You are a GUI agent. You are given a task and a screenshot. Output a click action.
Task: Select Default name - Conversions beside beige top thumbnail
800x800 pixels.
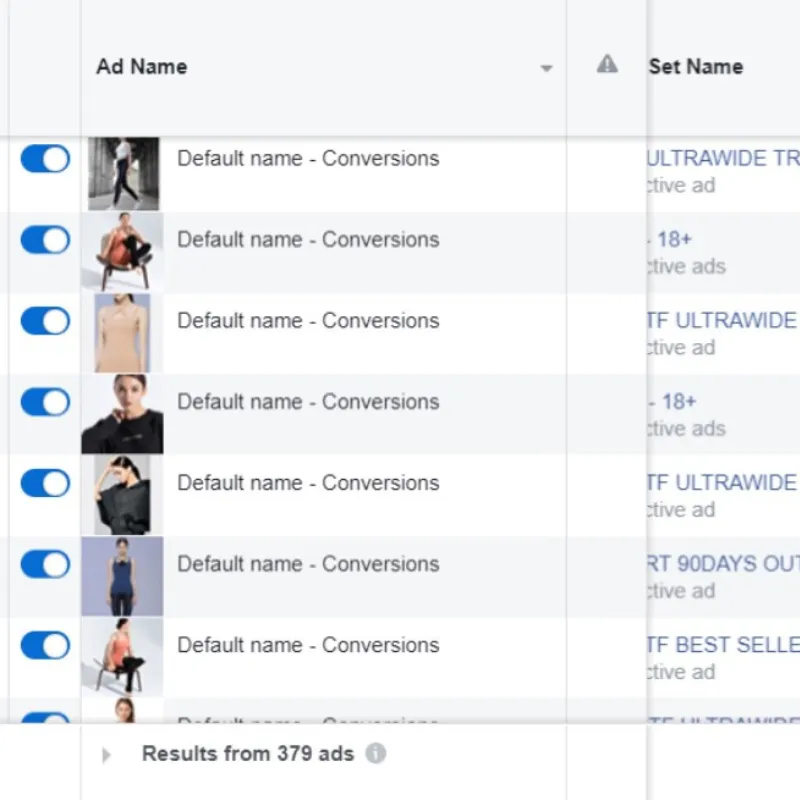point(308,321)
